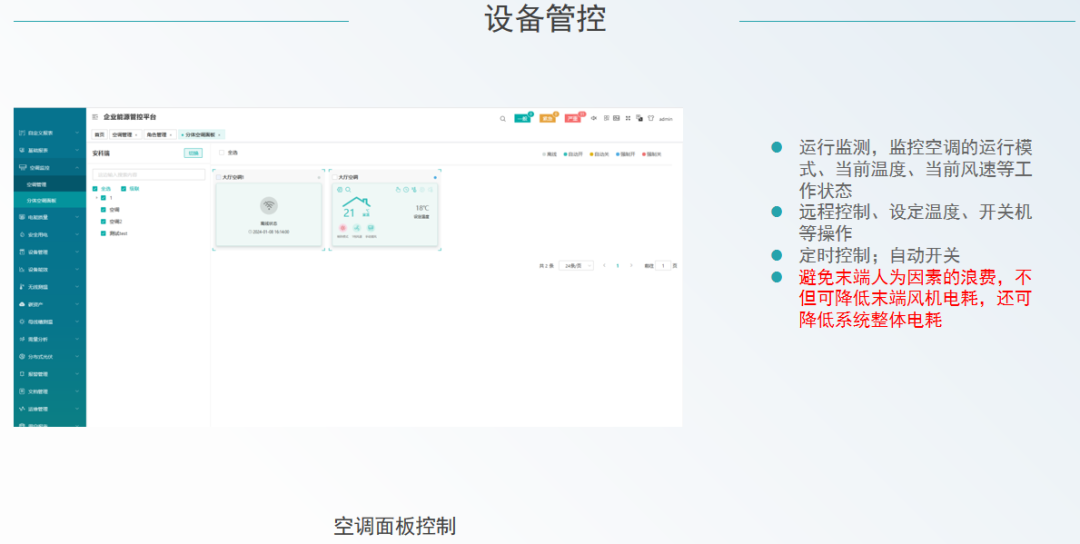1080x544 pixels.
Task: Check the 大厅空调 card checkbox
Action: click(335, 177)
